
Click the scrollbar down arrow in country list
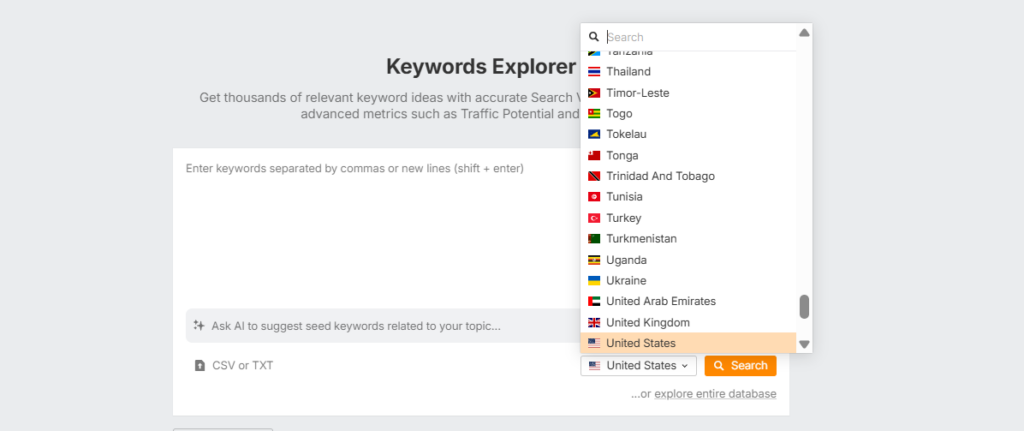coord(805,344)
